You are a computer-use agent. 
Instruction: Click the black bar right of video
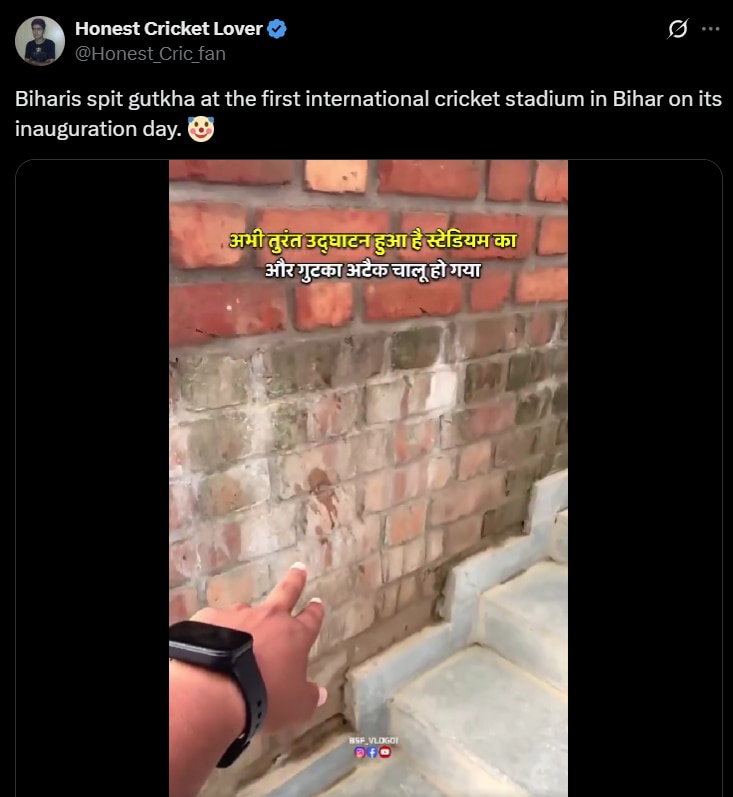click(x=645, y=478)
